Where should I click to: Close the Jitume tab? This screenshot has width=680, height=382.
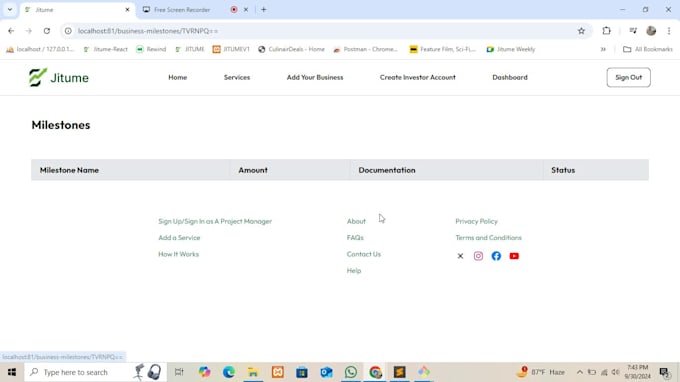[128, 10]
